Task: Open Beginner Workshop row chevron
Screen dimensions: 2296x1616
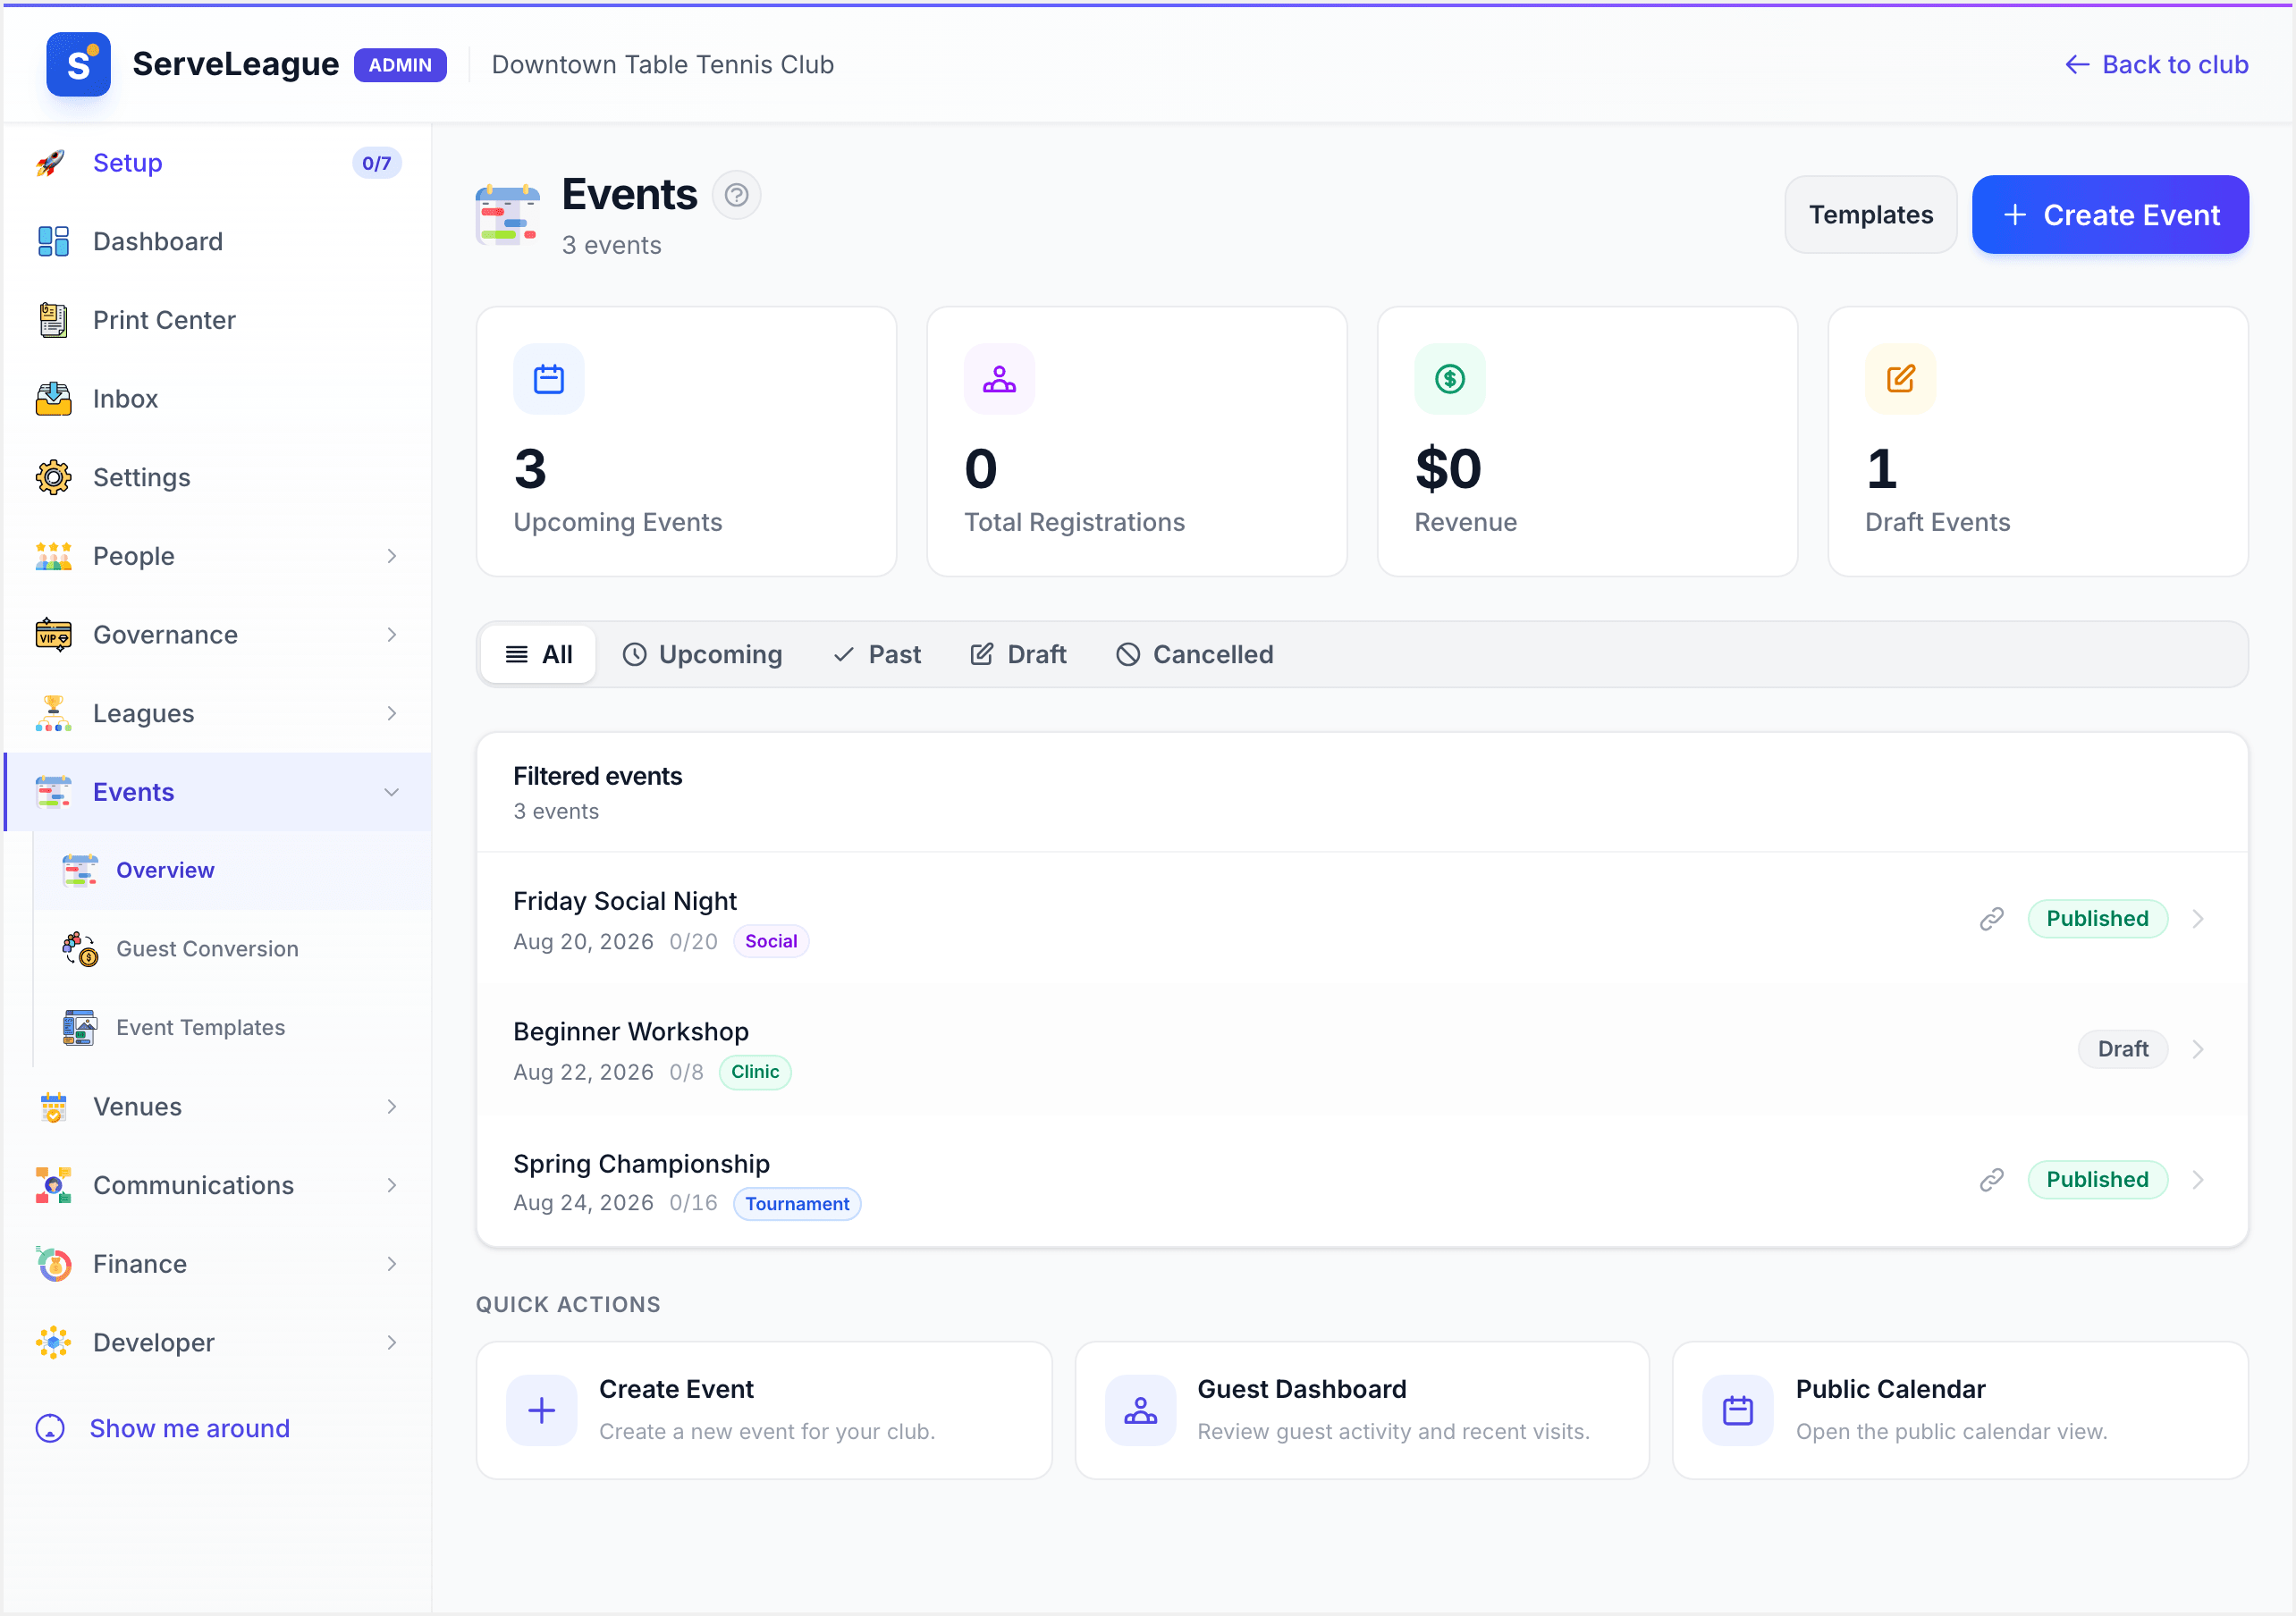Action: point(2197,1049)
